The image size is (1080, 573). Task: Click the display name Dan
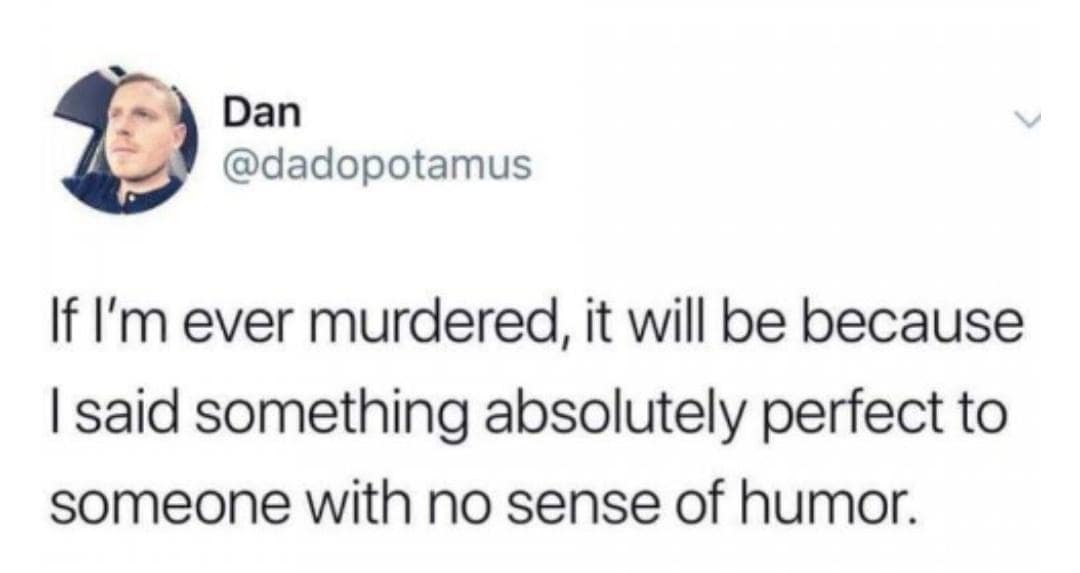262,113
